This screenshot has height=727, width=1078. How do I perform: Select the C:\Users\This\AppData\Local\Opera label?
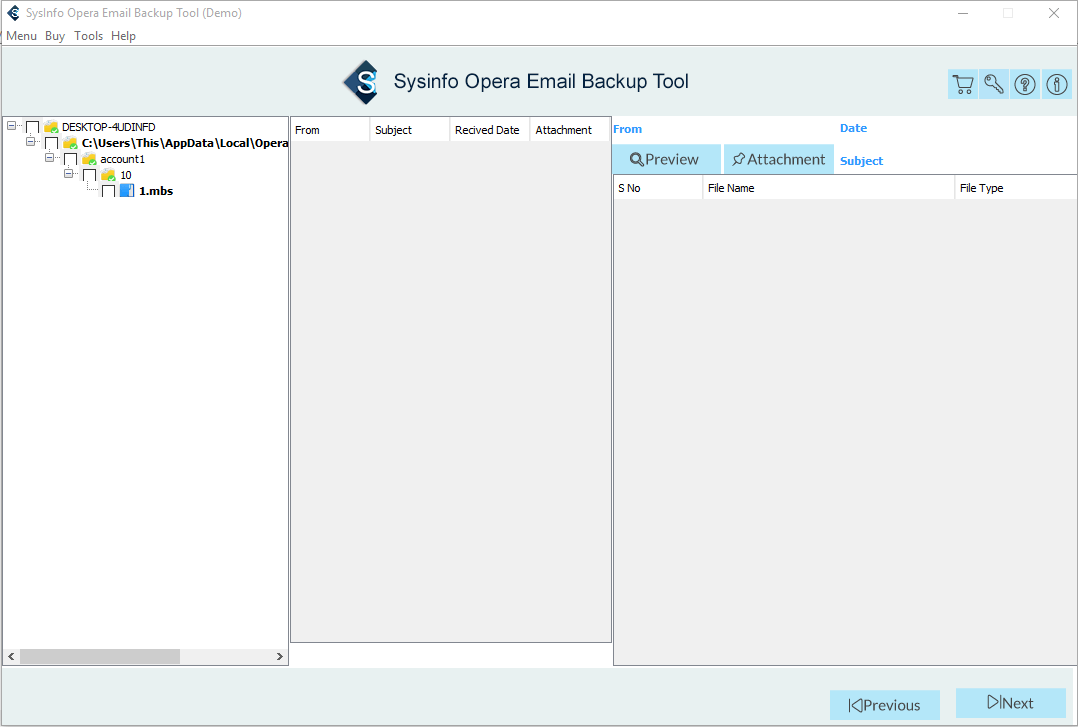coord(185,143)
